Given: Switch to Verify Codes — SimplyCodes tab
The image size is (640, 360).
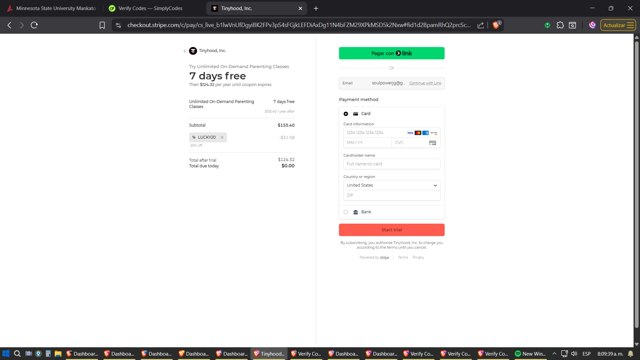Looking at the screenshot, I should click(151, 8).
